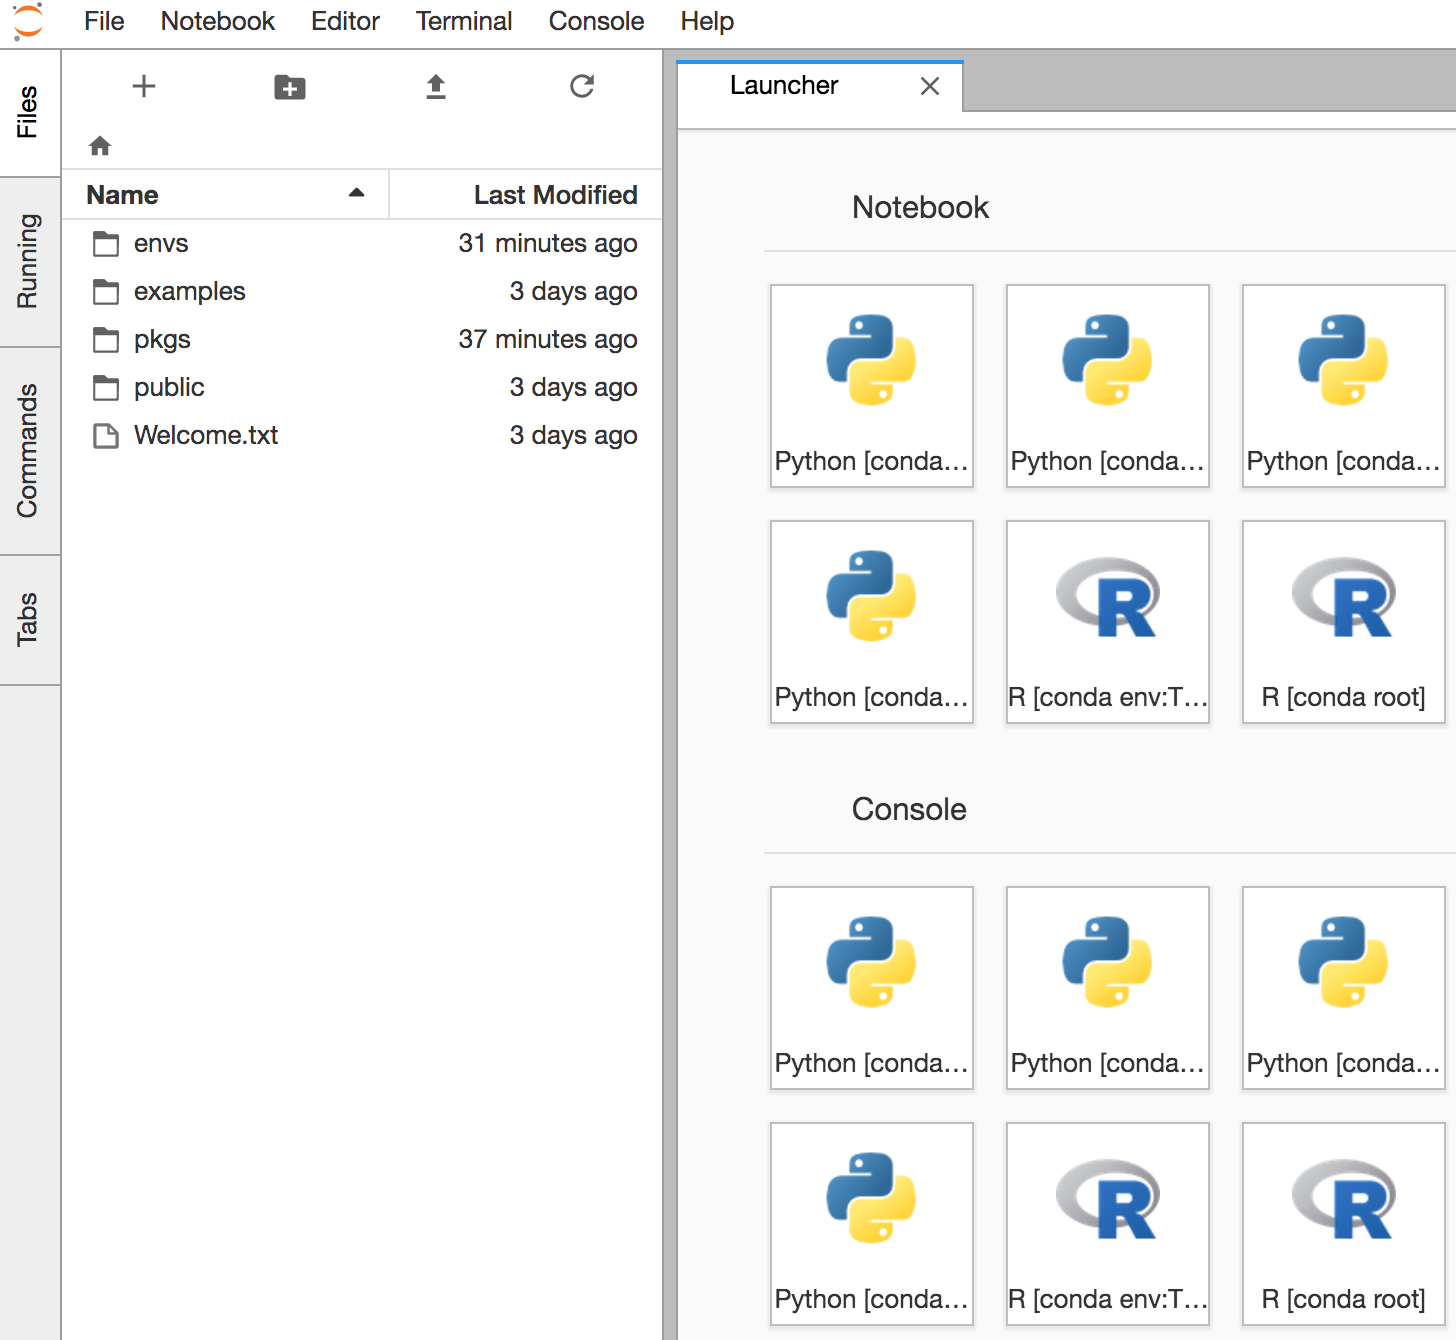Switch to the Files sidebar tab

pyautogui.click(x=30, y=113)
